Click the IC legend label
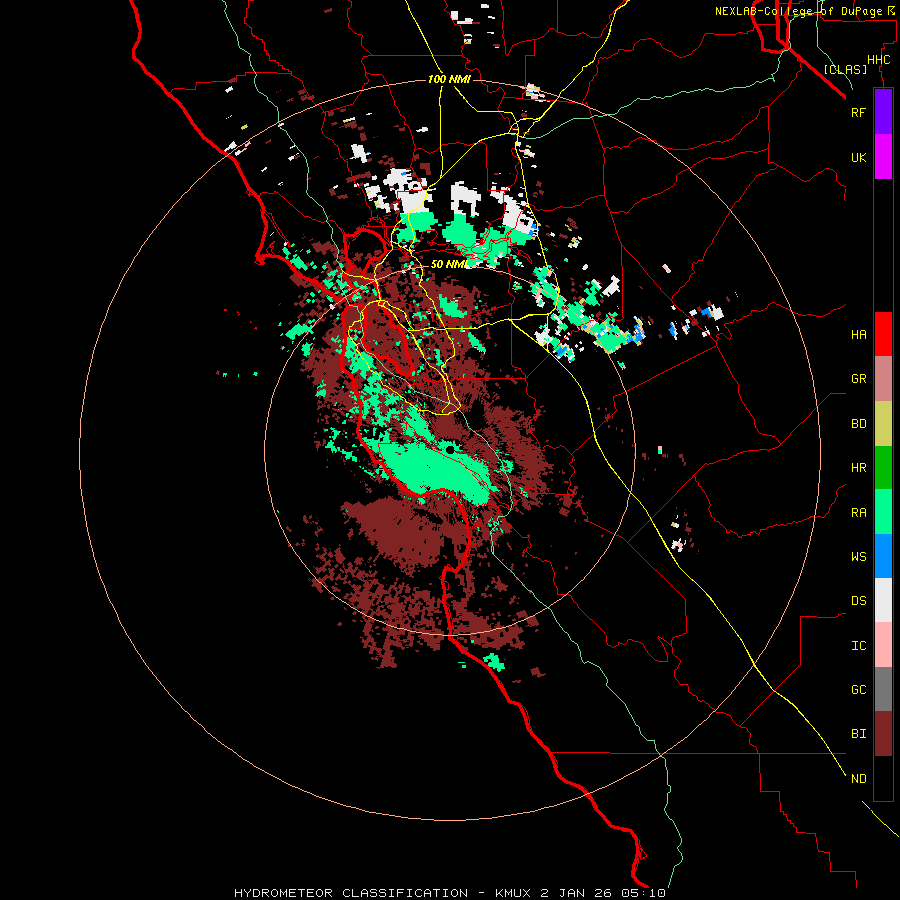 pos(858,646)
